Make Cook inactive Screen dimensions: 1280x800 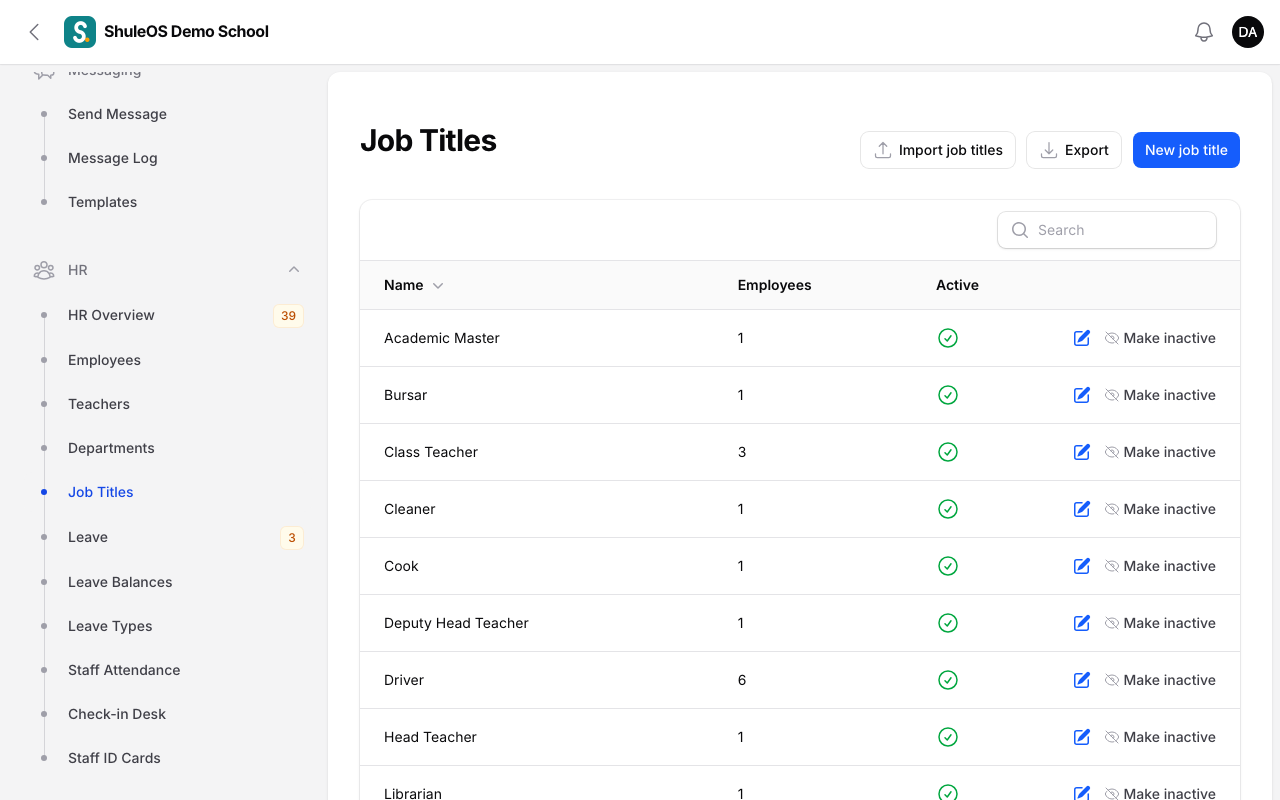1160,566
